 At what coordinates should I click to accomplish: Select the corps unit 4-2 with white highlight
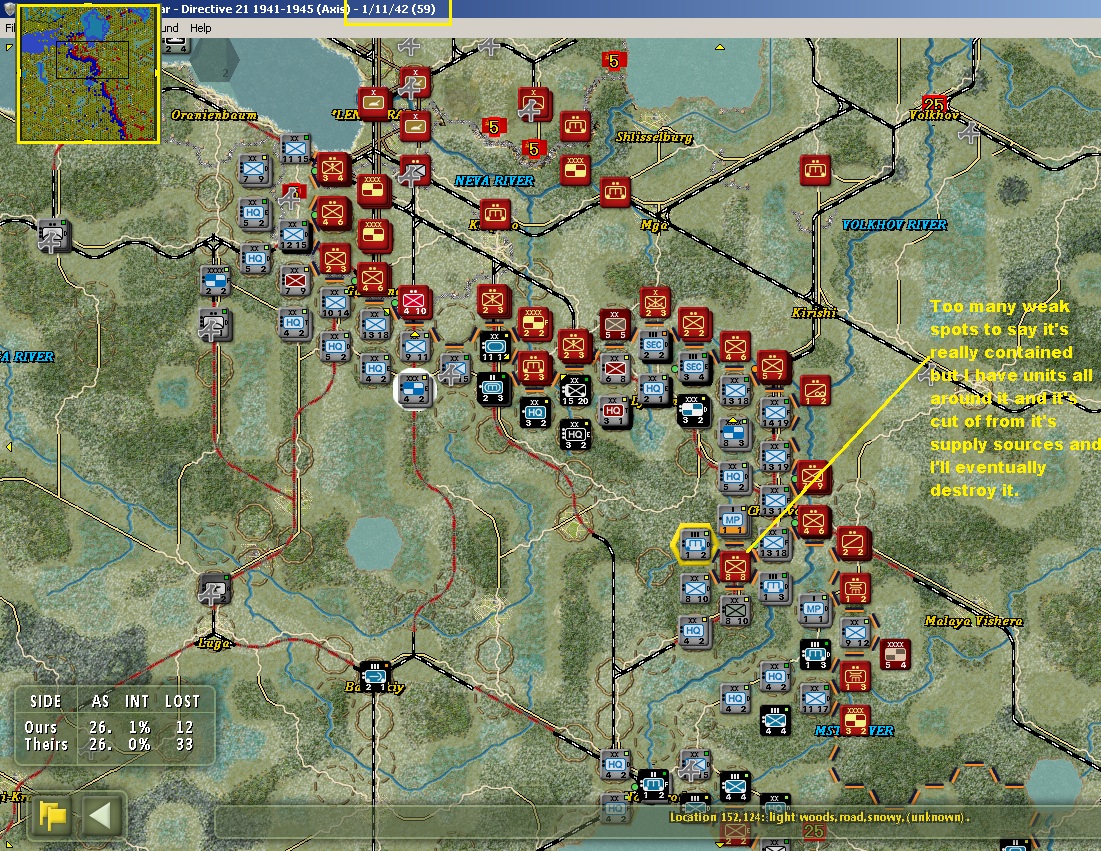click(414, 389)
